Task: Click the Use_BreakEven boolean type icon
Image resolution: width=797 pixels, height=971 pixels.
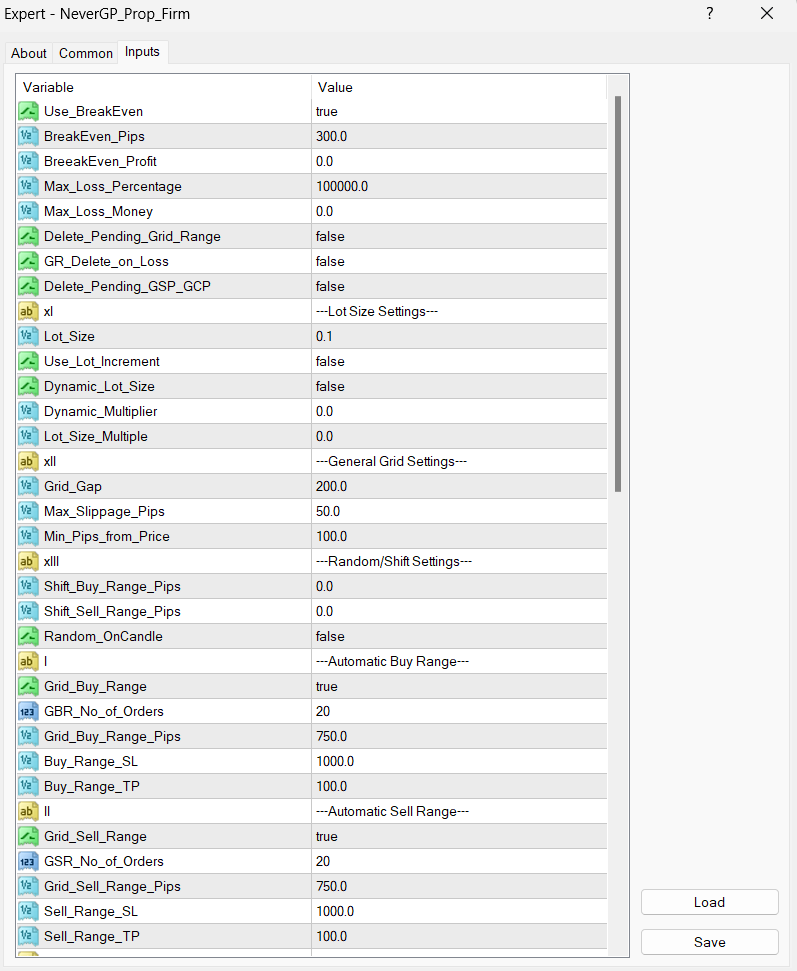Action: tap(28, 111)
